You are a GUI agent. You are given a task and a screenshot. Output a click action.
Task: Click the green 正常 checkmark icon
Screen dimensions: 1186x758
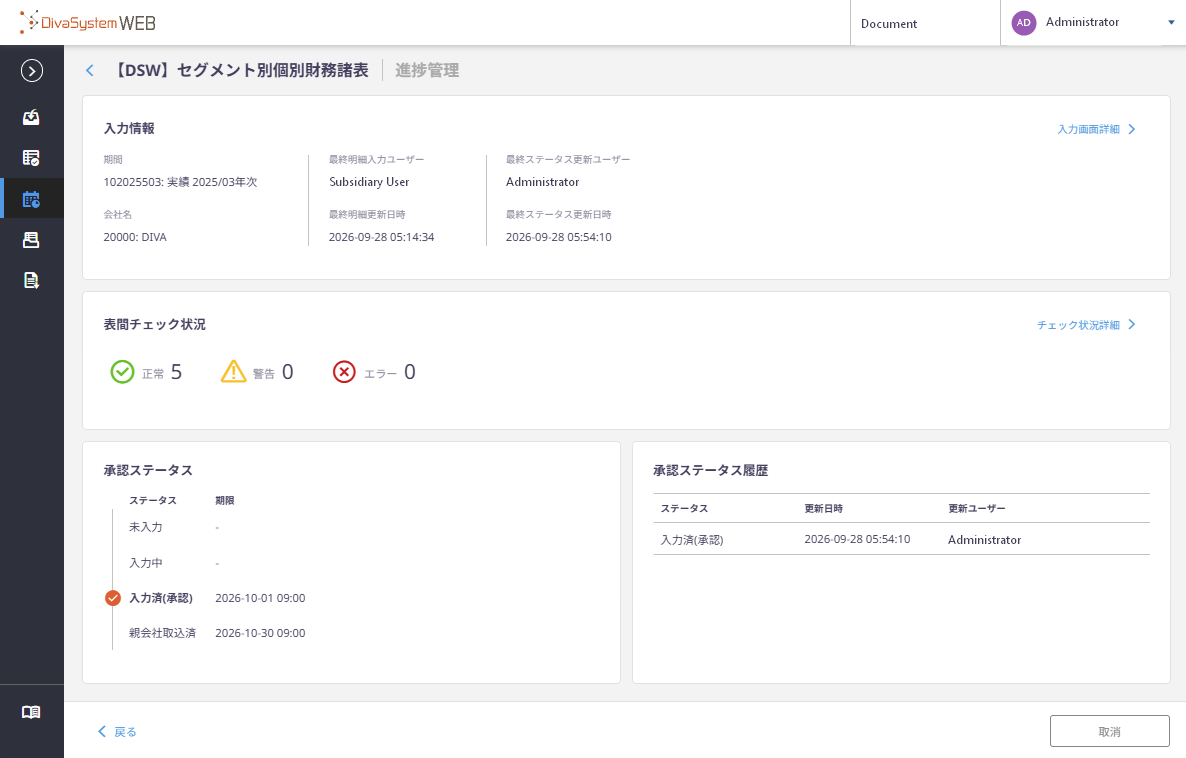pyautogui.click(x=123, y=372)
